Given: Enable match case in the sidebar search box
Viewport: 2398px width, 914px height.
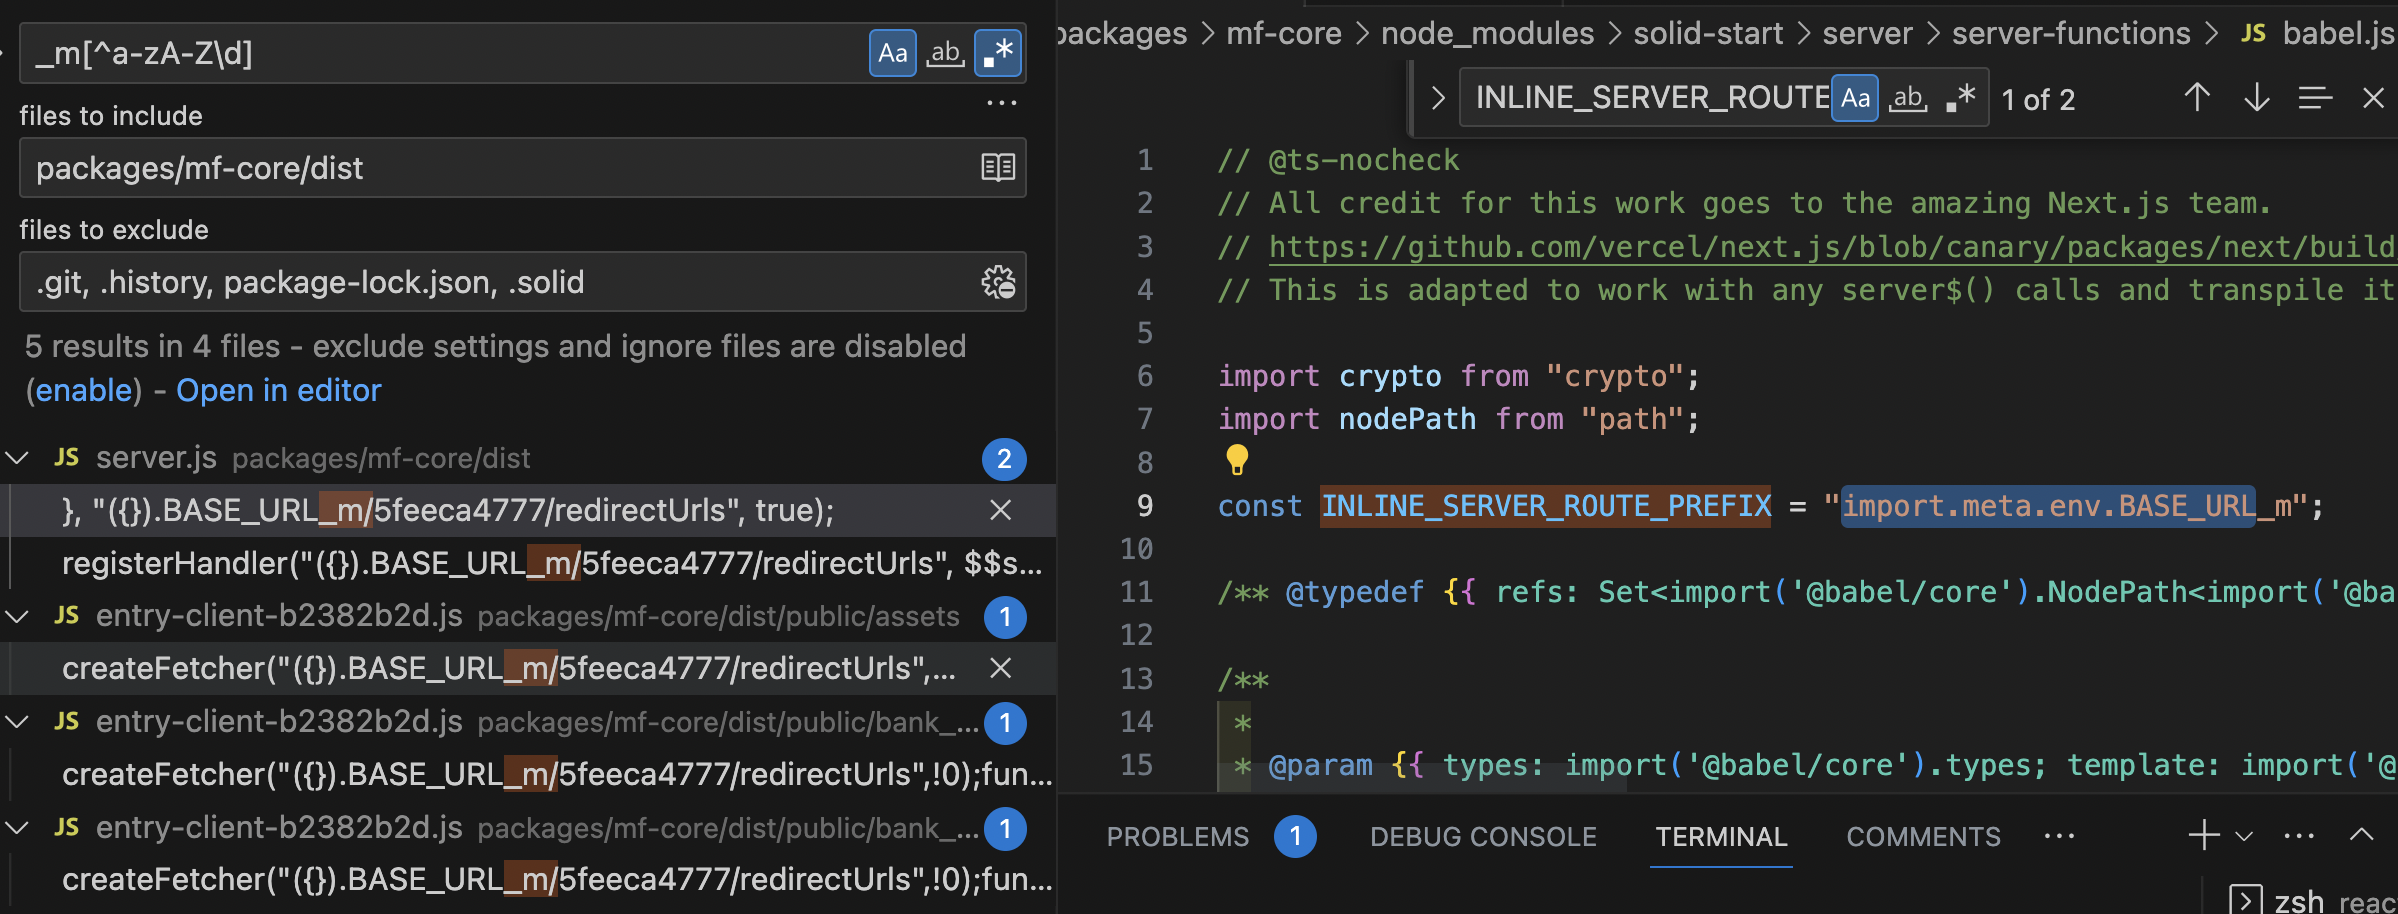Looking at the screenshot, I should [x=893, y=53].
